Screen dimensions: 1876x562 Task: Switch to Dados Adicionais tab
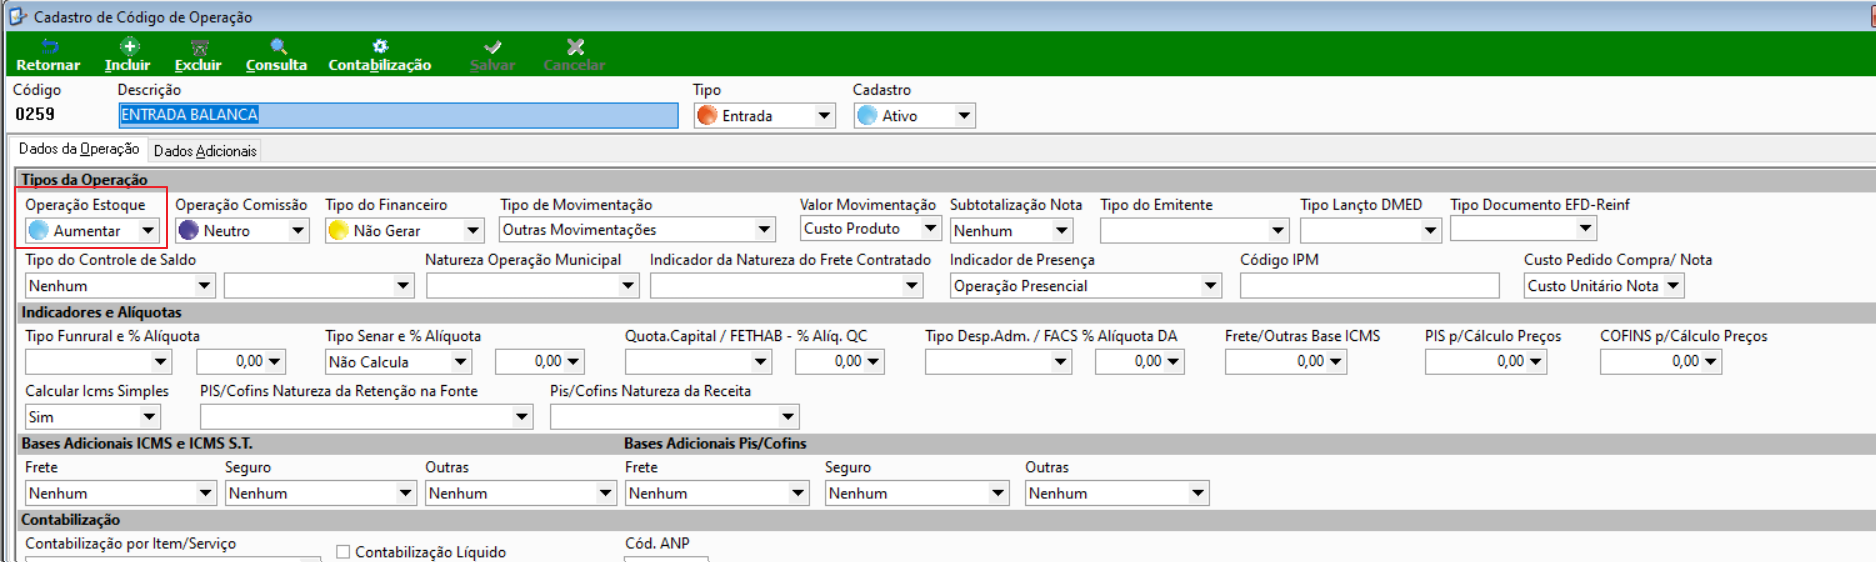point(205,151)
